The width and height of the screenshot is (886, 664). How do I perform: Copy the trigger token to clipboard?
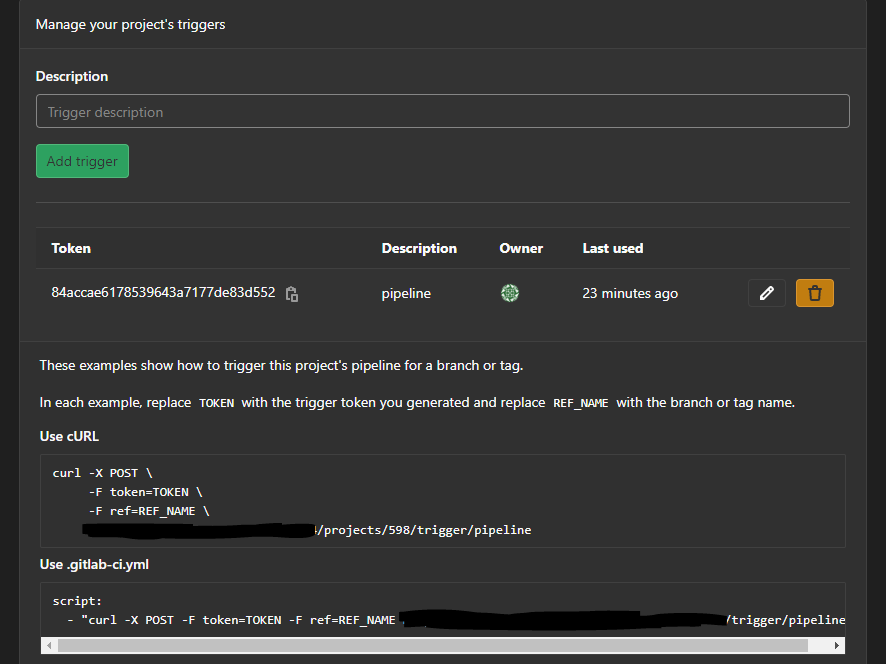point(291,293)
